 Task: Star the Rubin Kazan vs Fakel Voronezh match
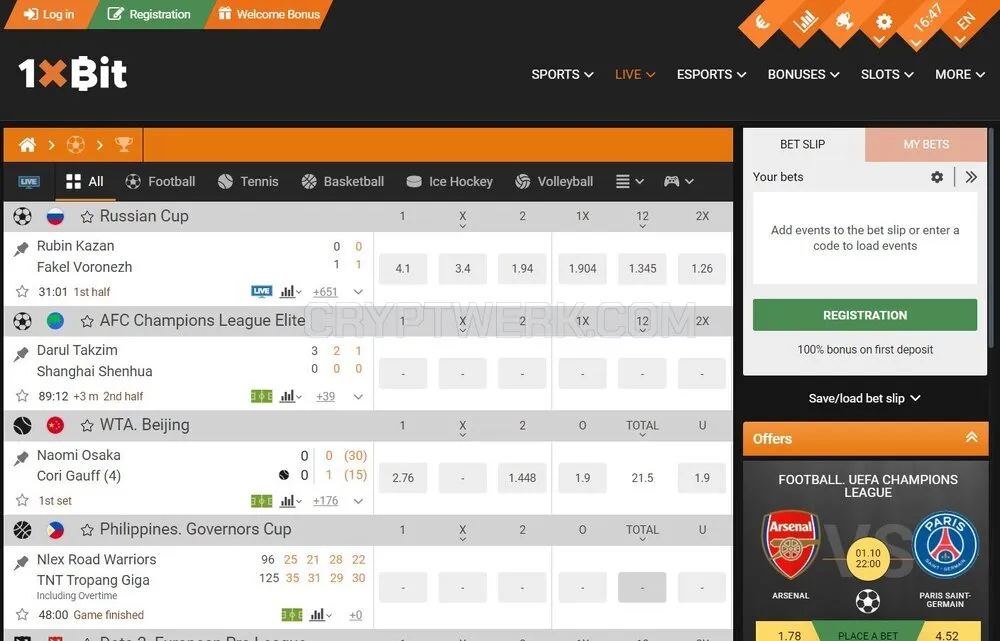click(22, 291)
